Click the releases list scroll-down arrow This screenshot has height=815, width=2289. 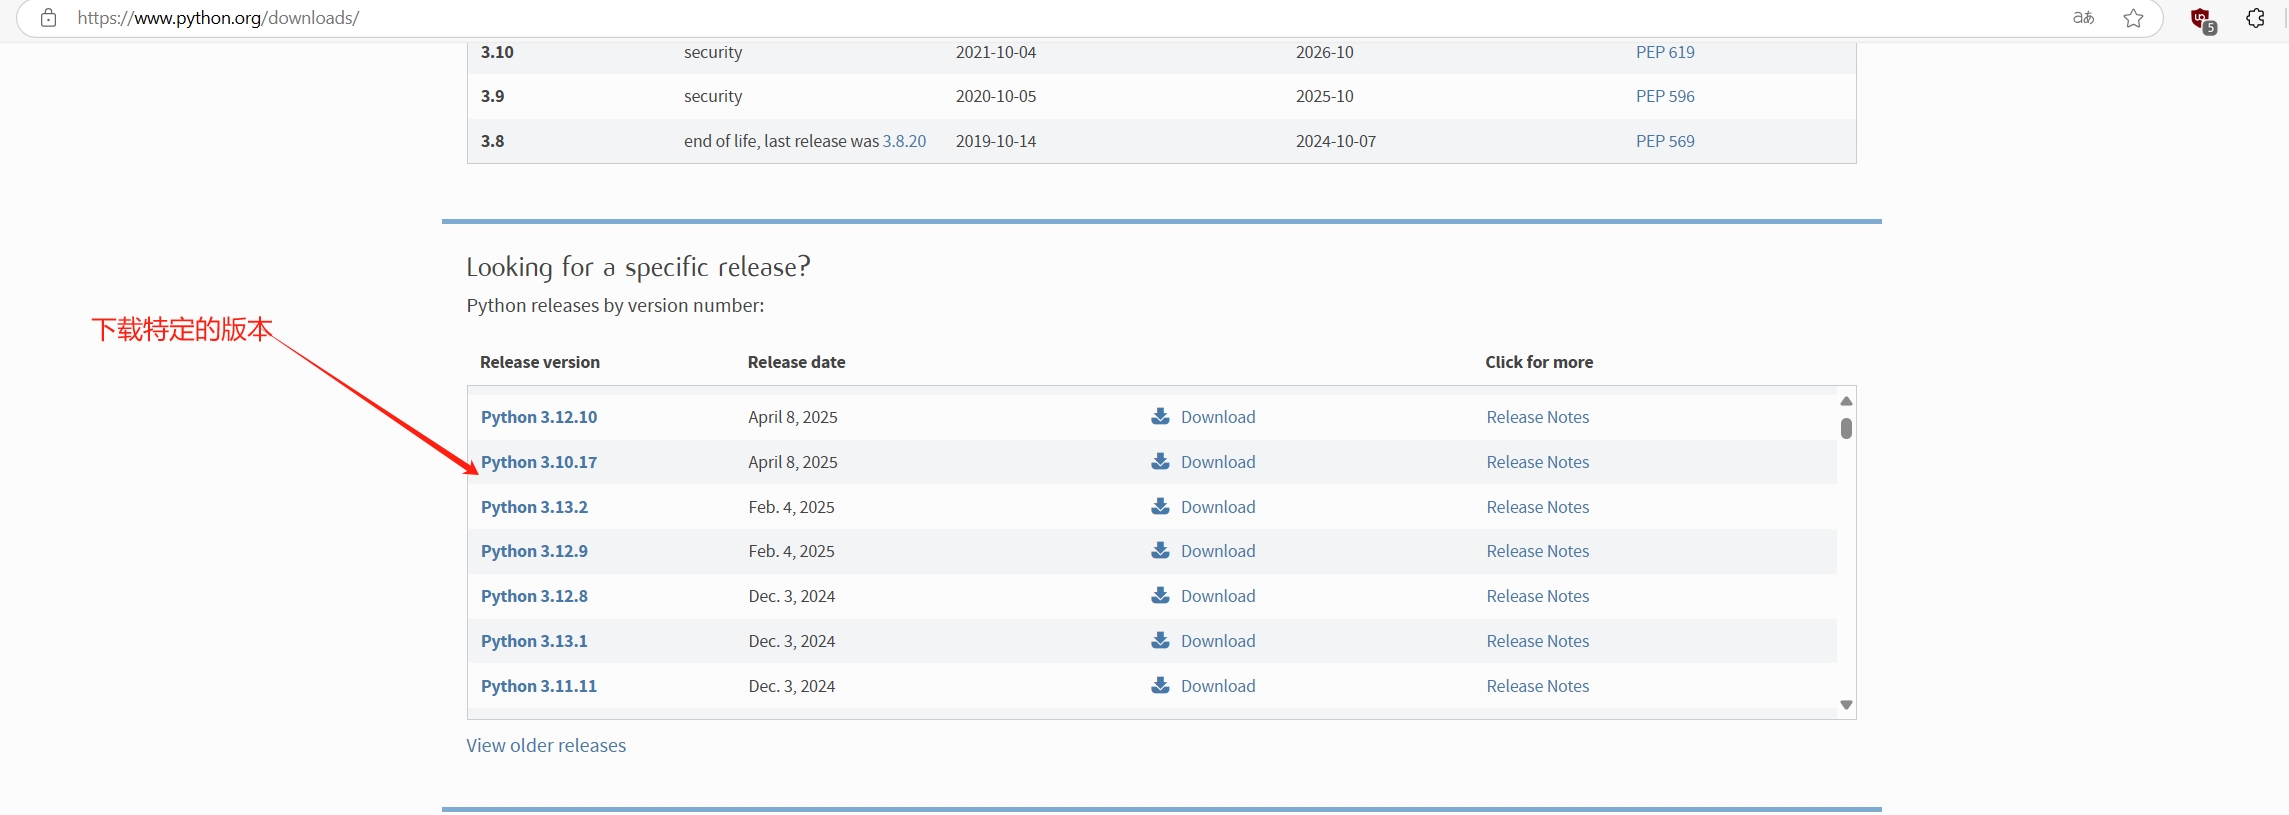coord(1846,705)
